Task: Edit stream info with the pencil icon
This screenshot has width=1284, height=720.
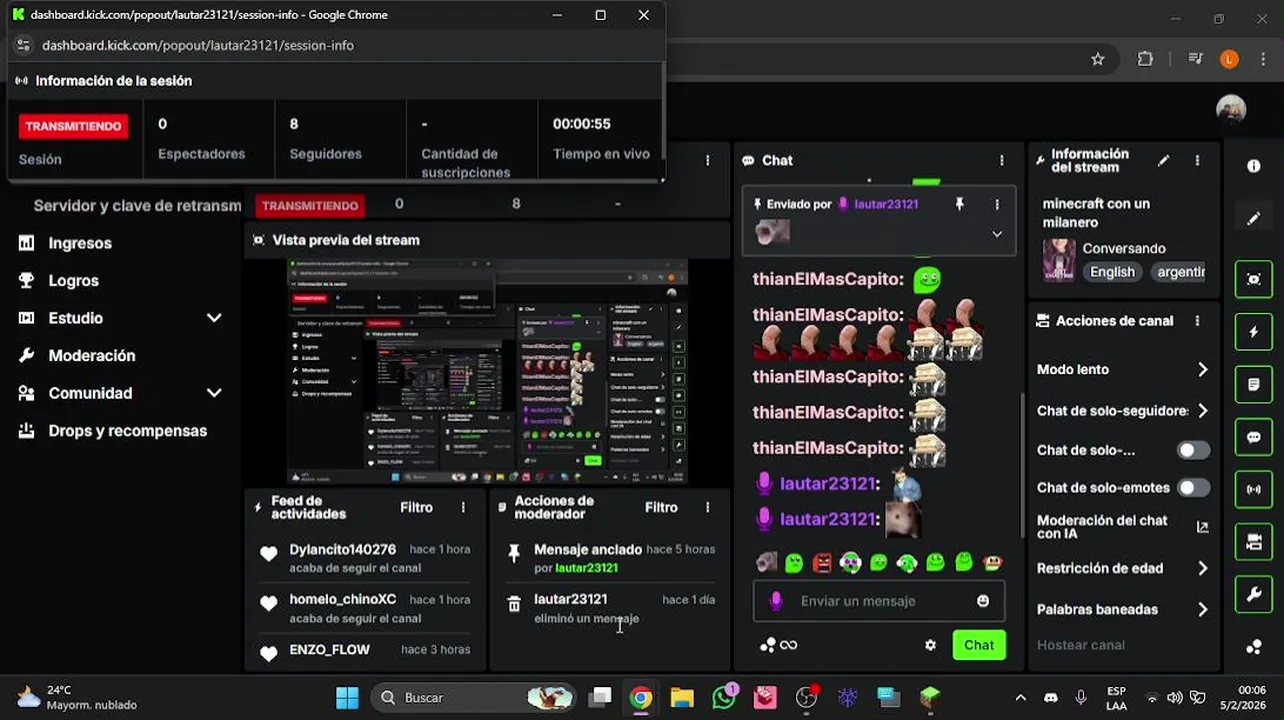Action: pyautogui.click(x=1163, y=160)
